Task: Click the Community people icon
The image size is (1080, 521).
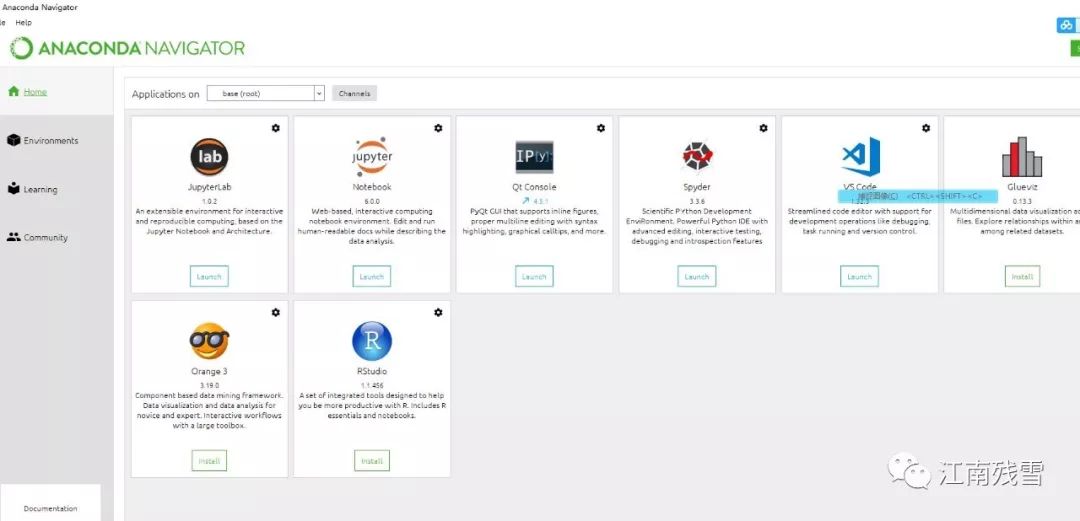Action: 14,237
